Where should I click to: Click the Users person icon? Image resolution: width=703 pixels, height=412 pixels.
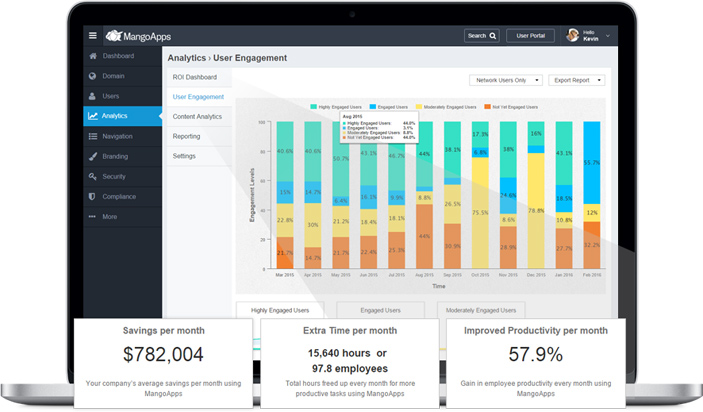pyautogui.click(x=92, y=96)
